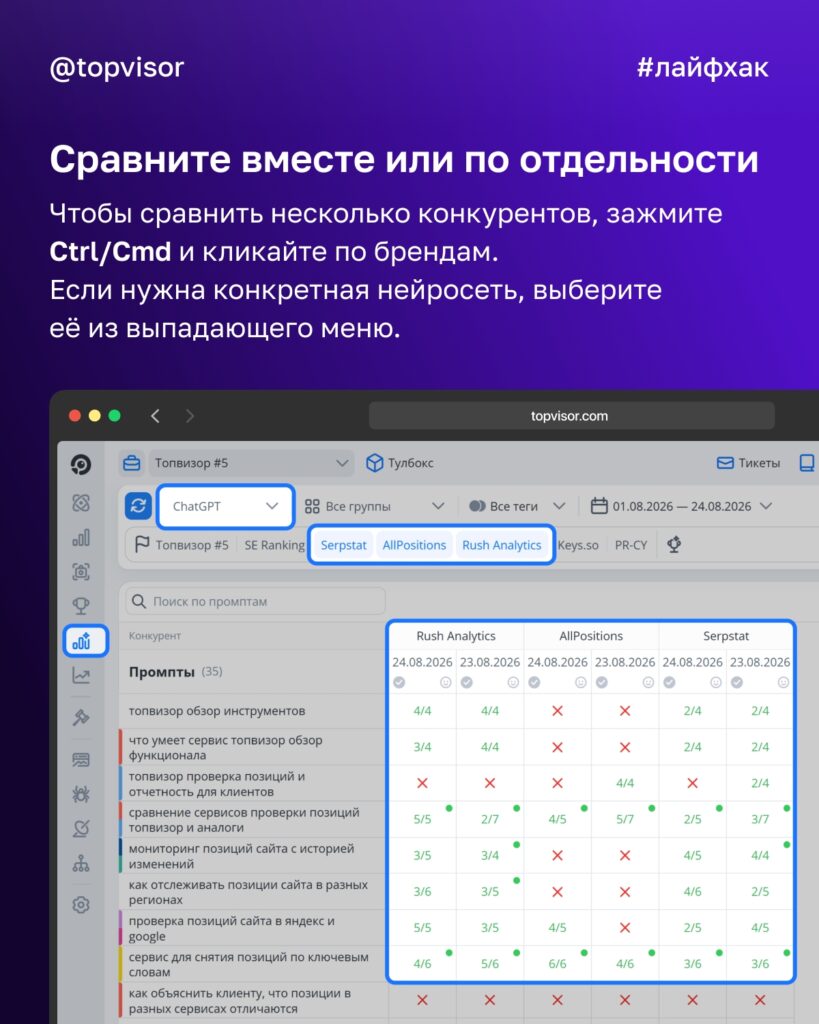Click the magnifier icon in prompt search
Image resolution: width=819 pixels, height=1024 pixels.
click(138, 601)
